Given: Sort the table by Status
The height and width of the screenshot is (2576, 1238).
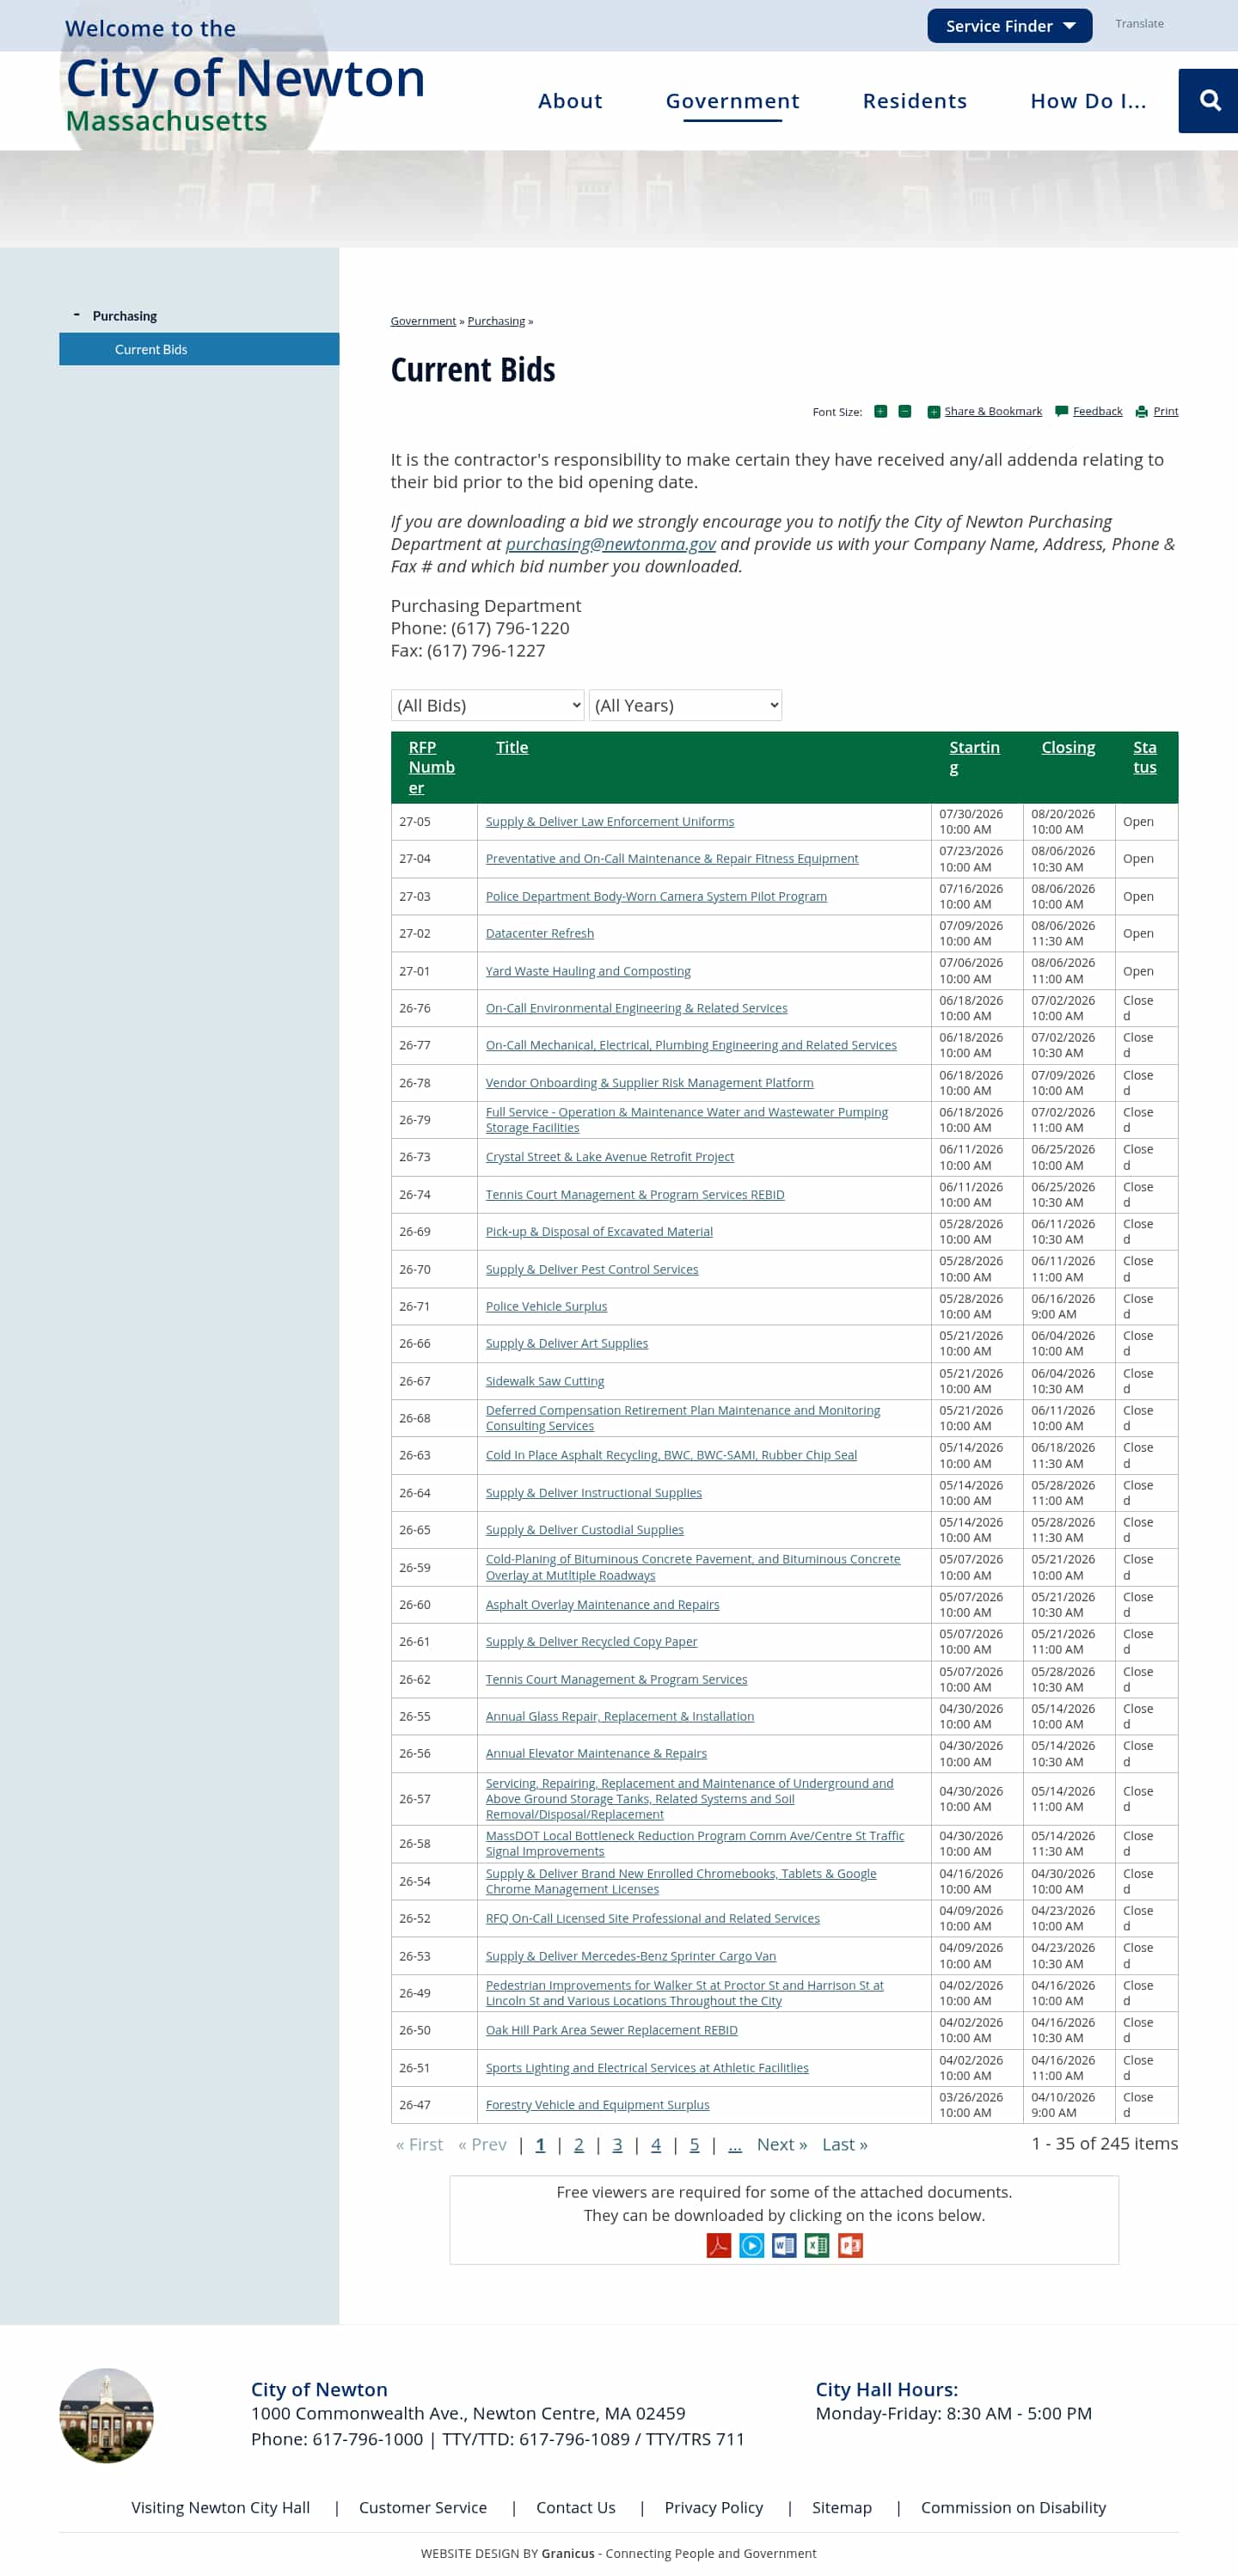Looking at the screenshot, I should (1145, 757).
